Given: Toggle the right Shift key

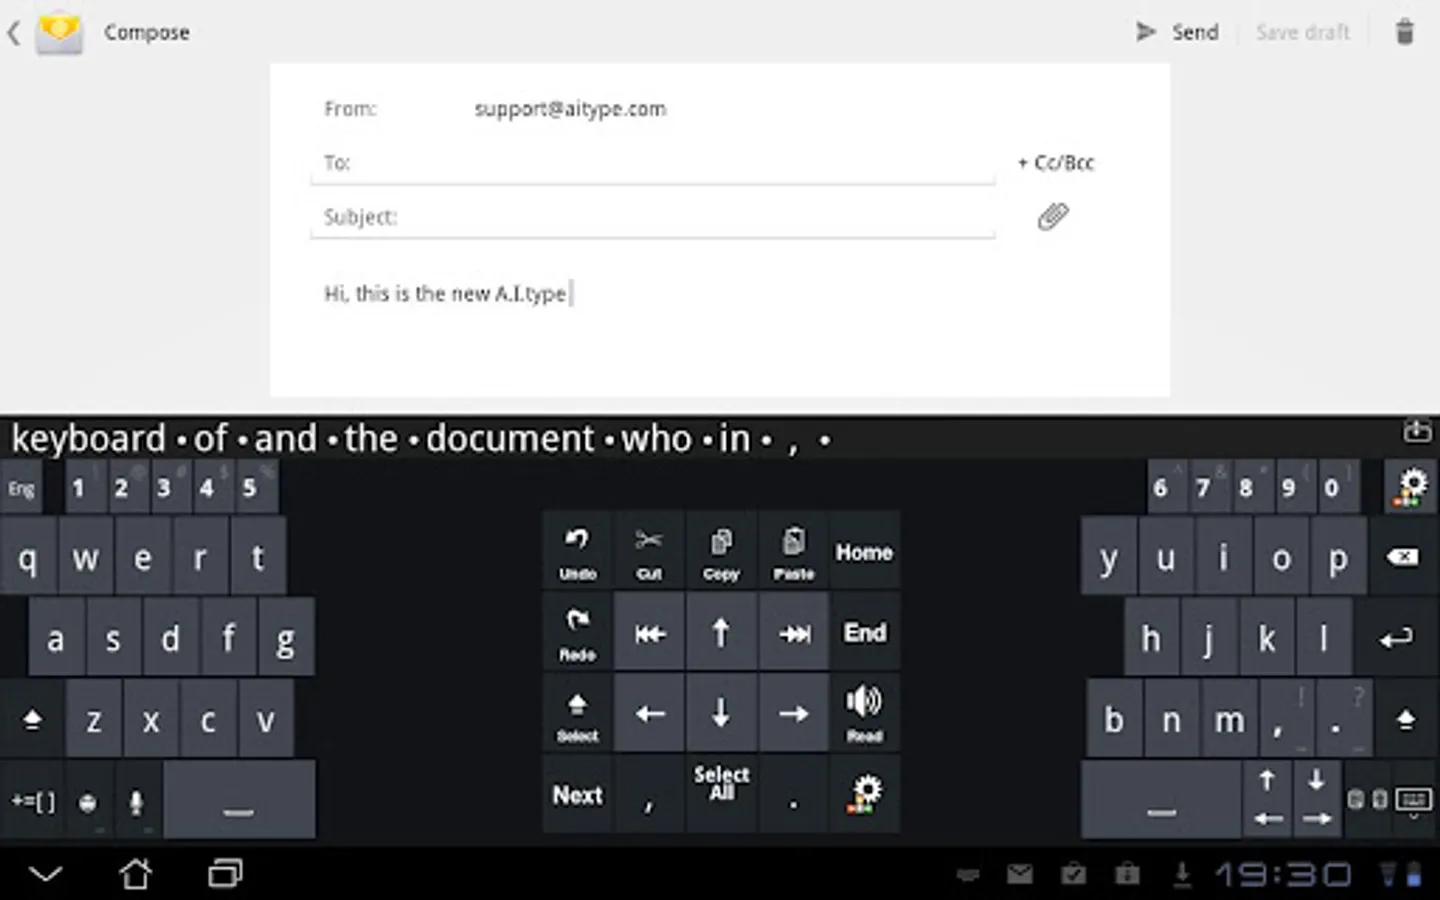Looking at the screenshot, I should tap(1405, 719).
